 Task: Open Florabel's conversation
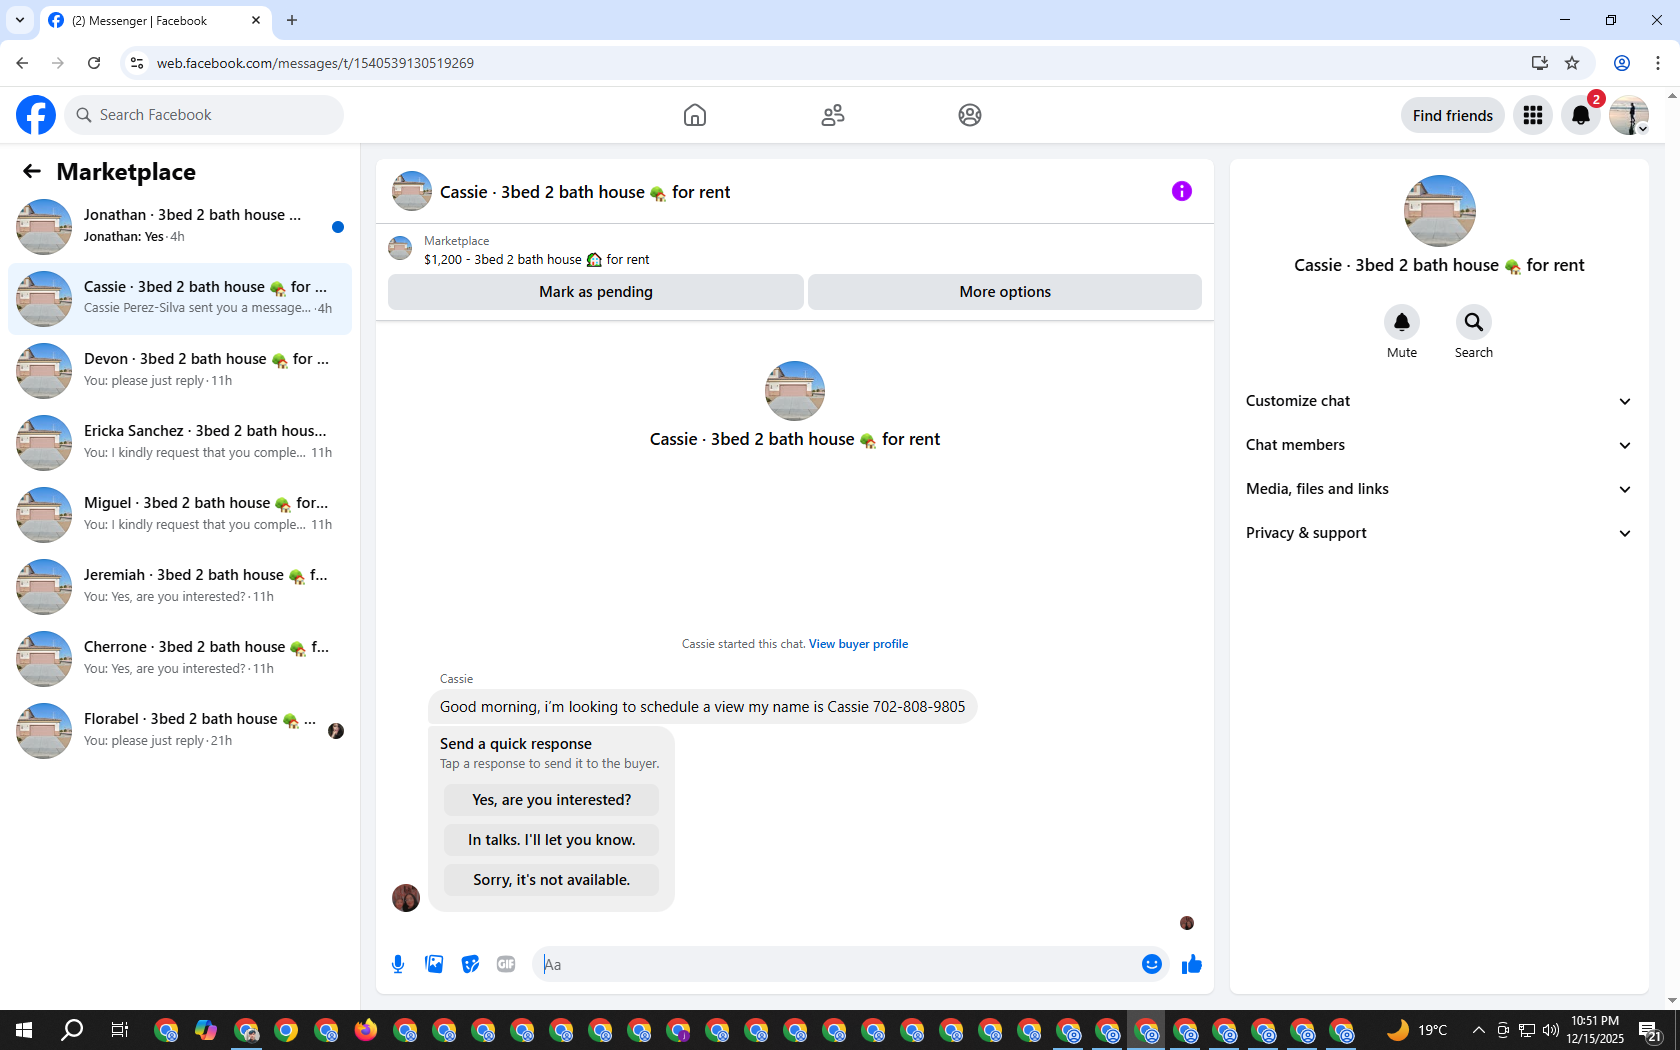(180, 731)
